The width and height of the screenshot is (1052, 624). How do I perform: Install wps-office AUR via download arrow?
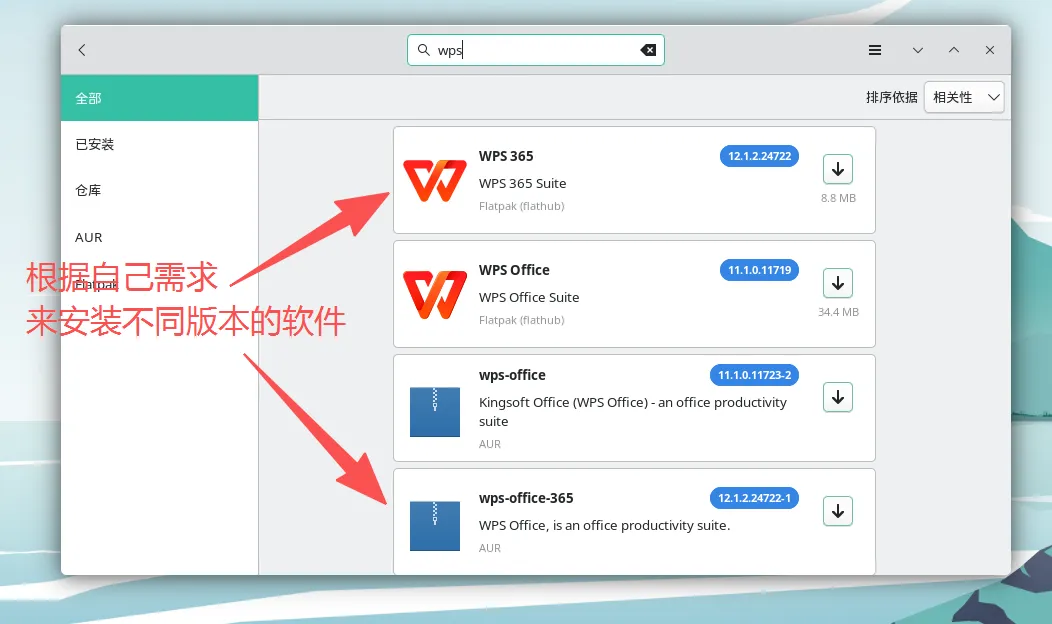(x=838, y=397)
